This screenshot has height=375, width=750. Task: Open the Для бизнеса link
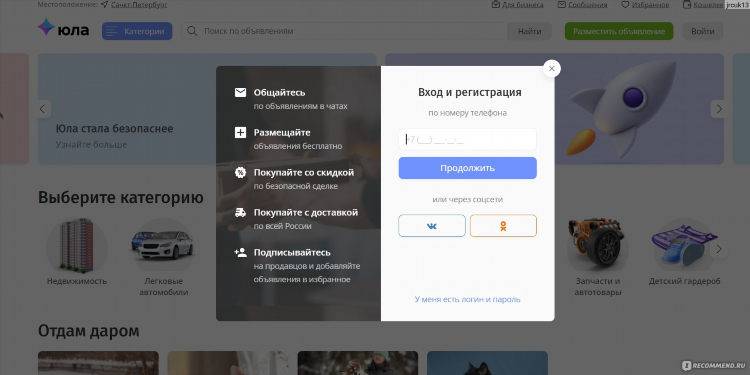click(522, 5)
